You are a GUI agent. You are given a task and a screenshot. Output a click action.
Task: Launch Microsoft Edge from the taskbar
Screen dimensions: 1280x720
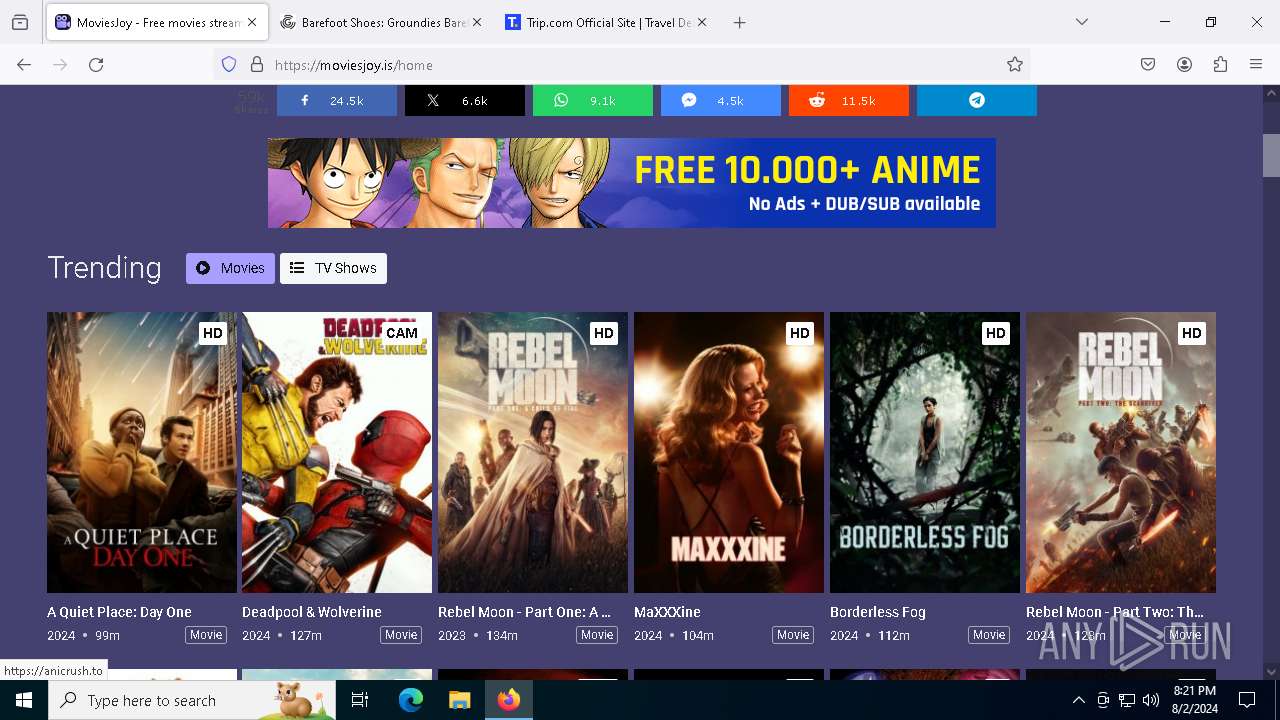[411, 700]
